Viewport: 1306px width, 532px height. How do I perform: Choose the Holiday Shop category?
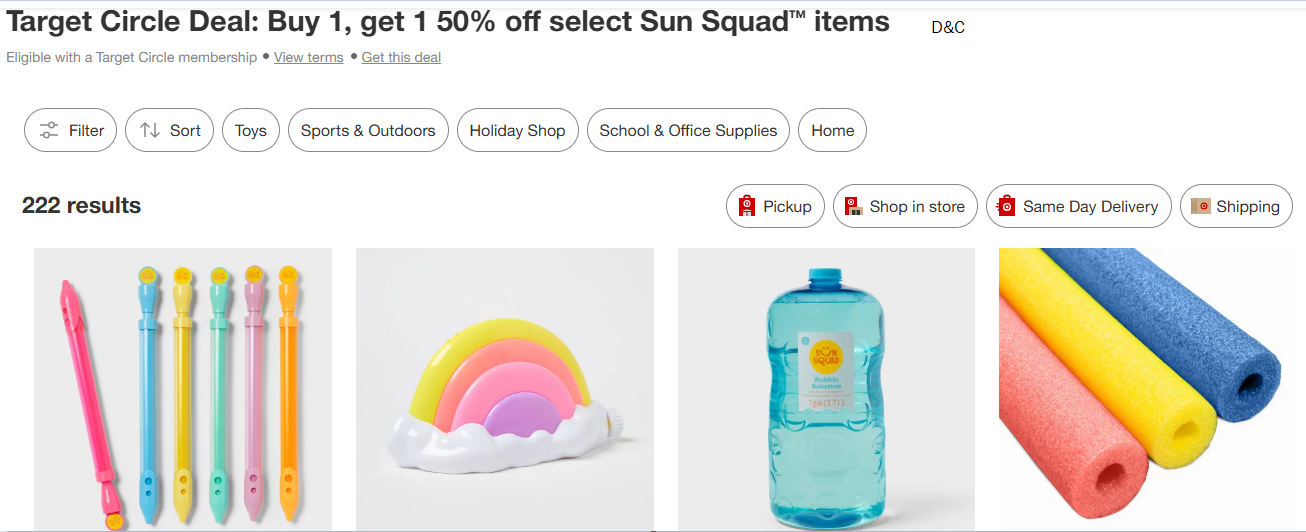pos(517,131)
